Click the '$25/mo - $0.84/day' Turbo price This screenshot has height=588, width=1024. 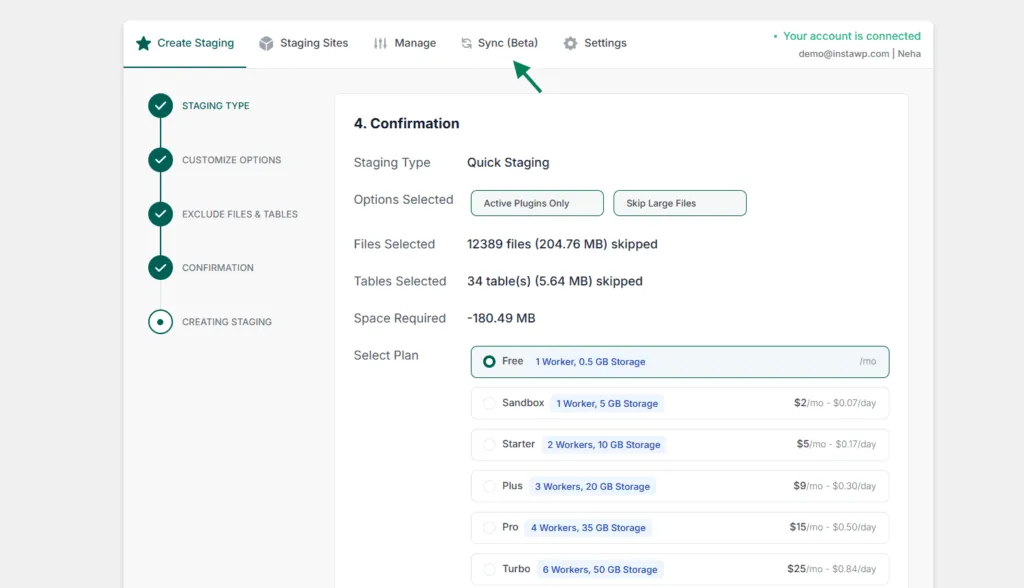(831, 569)
